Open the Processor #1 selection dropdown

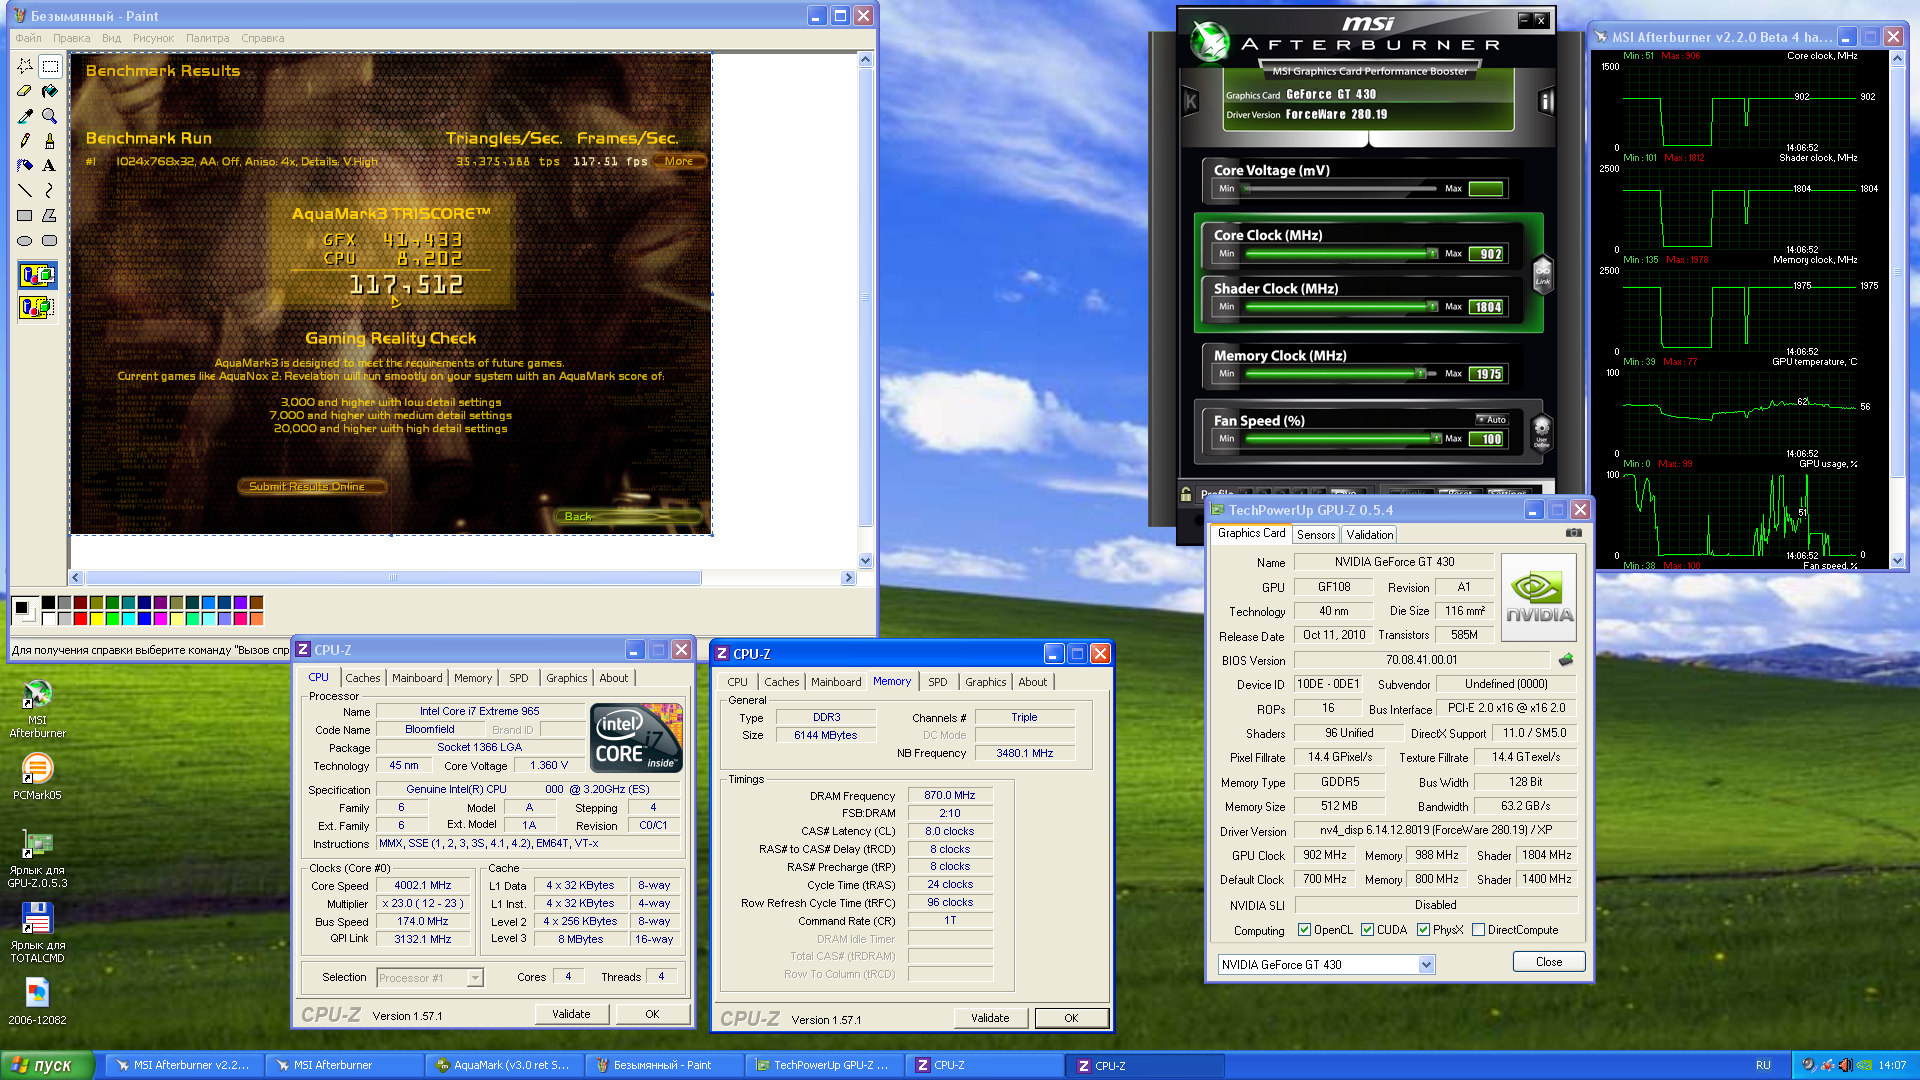(x=475, y=978)
